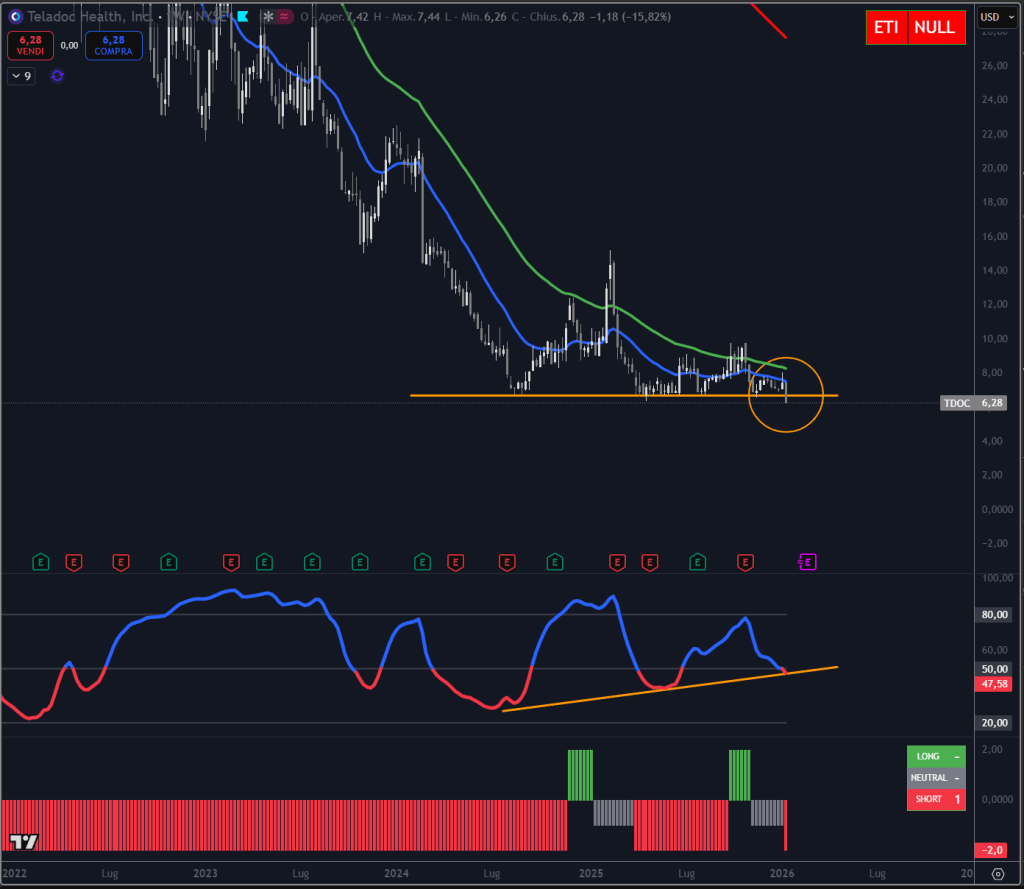Click the pink approximation icon in header
This screenshot has height=889, width=1024.
point(285,17)
